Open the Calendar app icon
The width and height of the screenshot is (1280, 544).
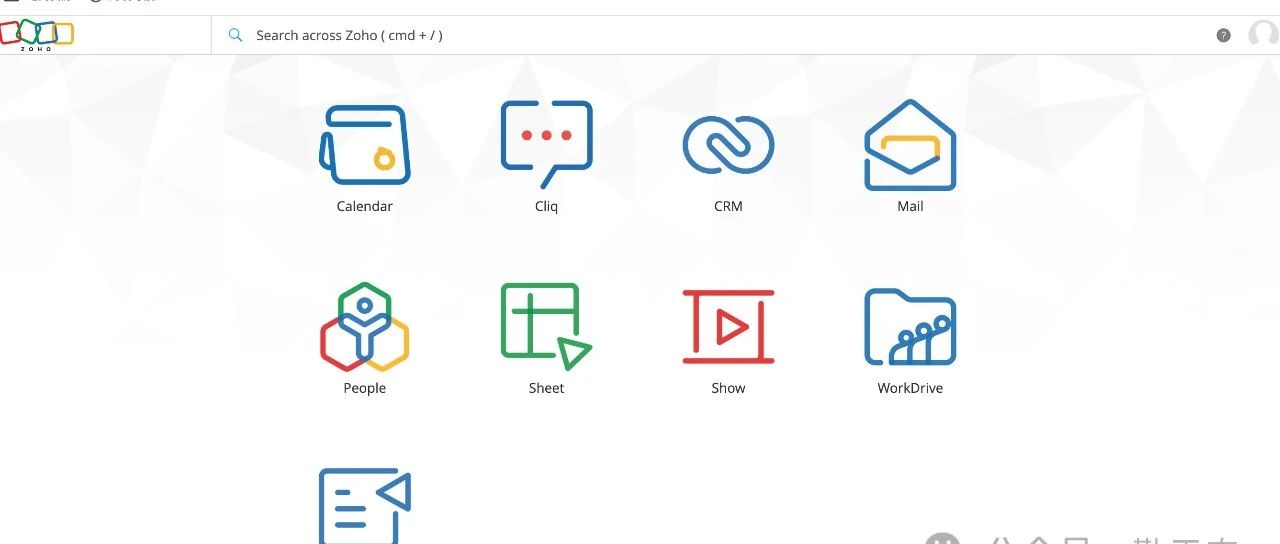tap(365, 145)
